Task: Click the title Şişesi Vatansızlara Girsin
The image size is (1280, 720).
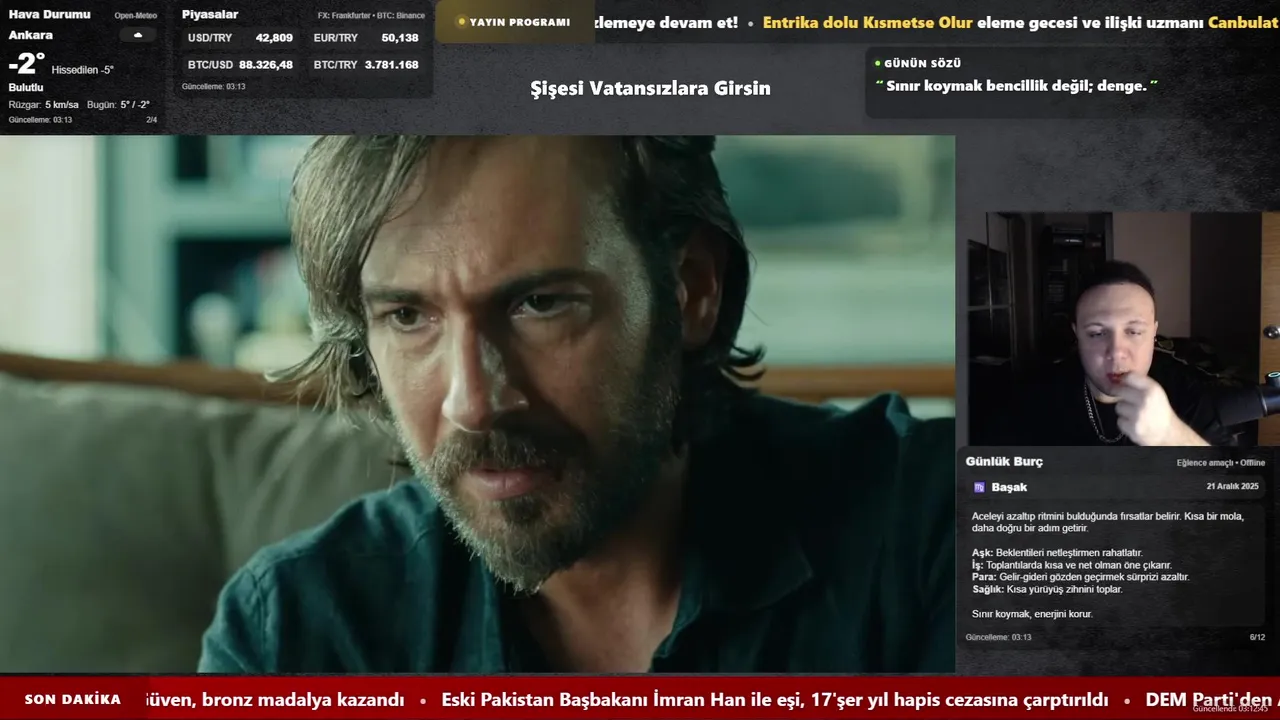Action: pos(650,88)
